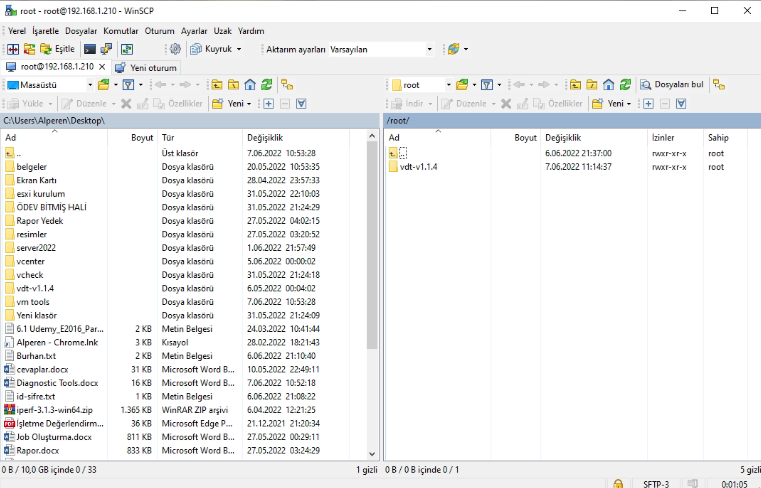This screenshot has height=488, width=761.
Task: Click the Keep Remote Directory Updated icon
Action: coord(127,49)
